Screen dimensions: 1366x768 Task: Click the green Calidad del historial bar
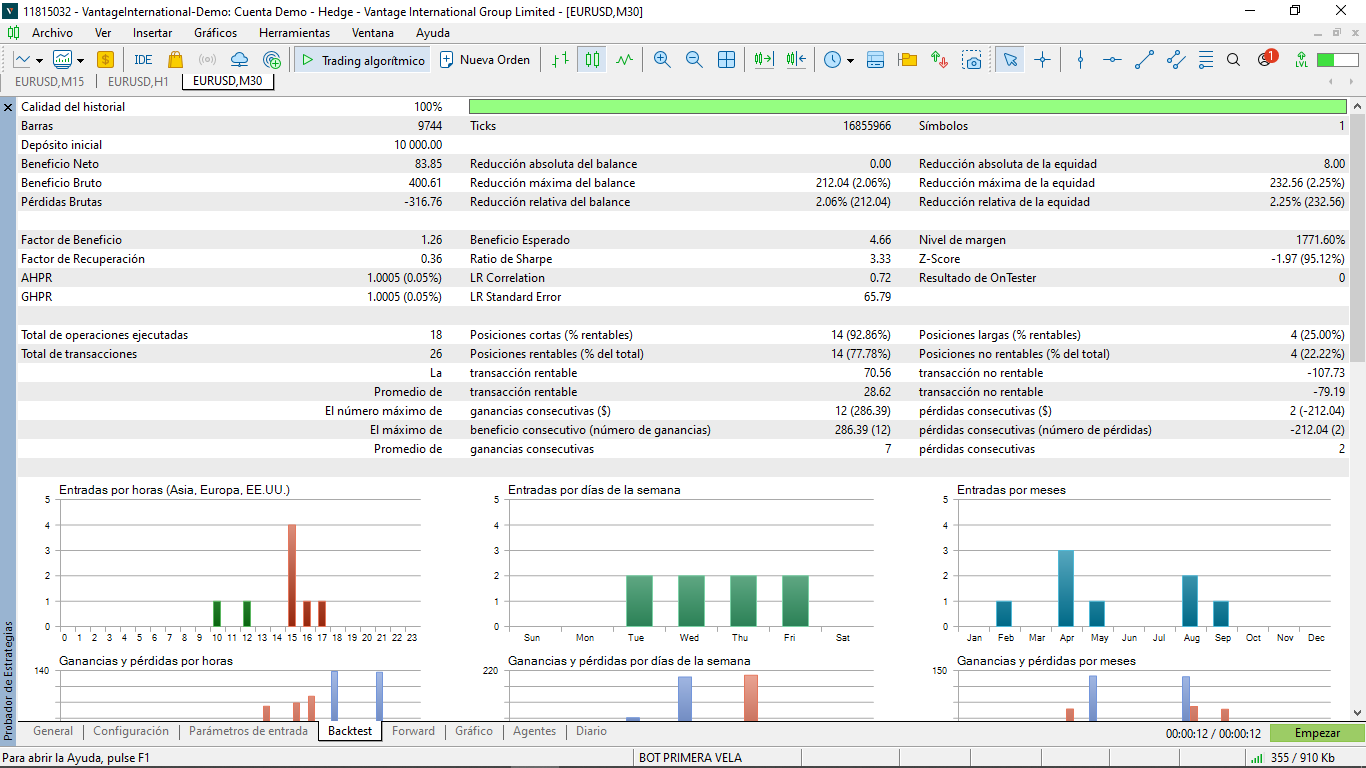point(907,106)
